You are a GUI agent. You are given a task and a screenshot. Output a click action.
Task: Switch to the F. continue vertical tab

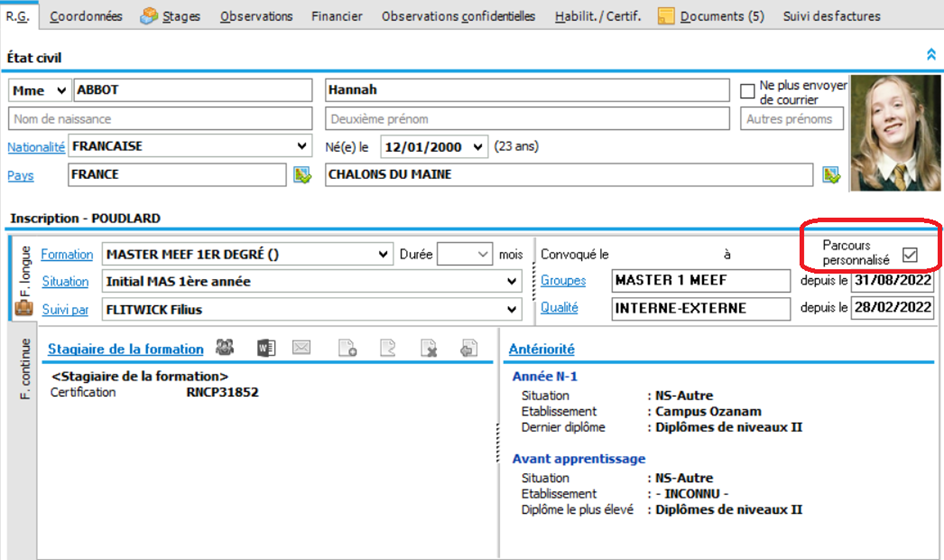(25, 368)
